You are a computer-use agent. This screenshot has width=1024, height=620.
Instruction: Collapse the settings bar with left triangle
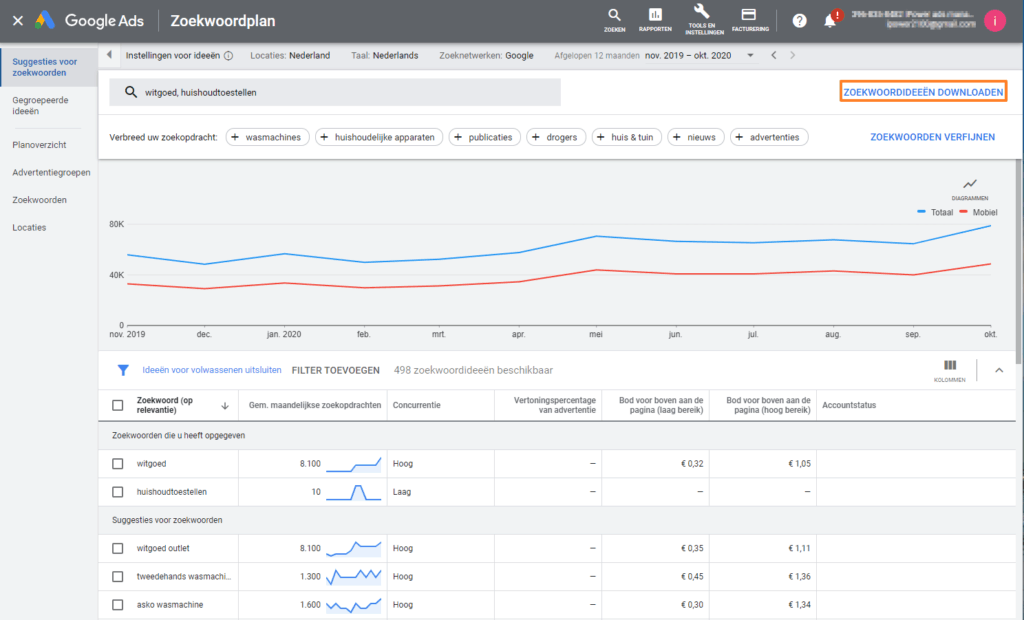click(109, 55)
